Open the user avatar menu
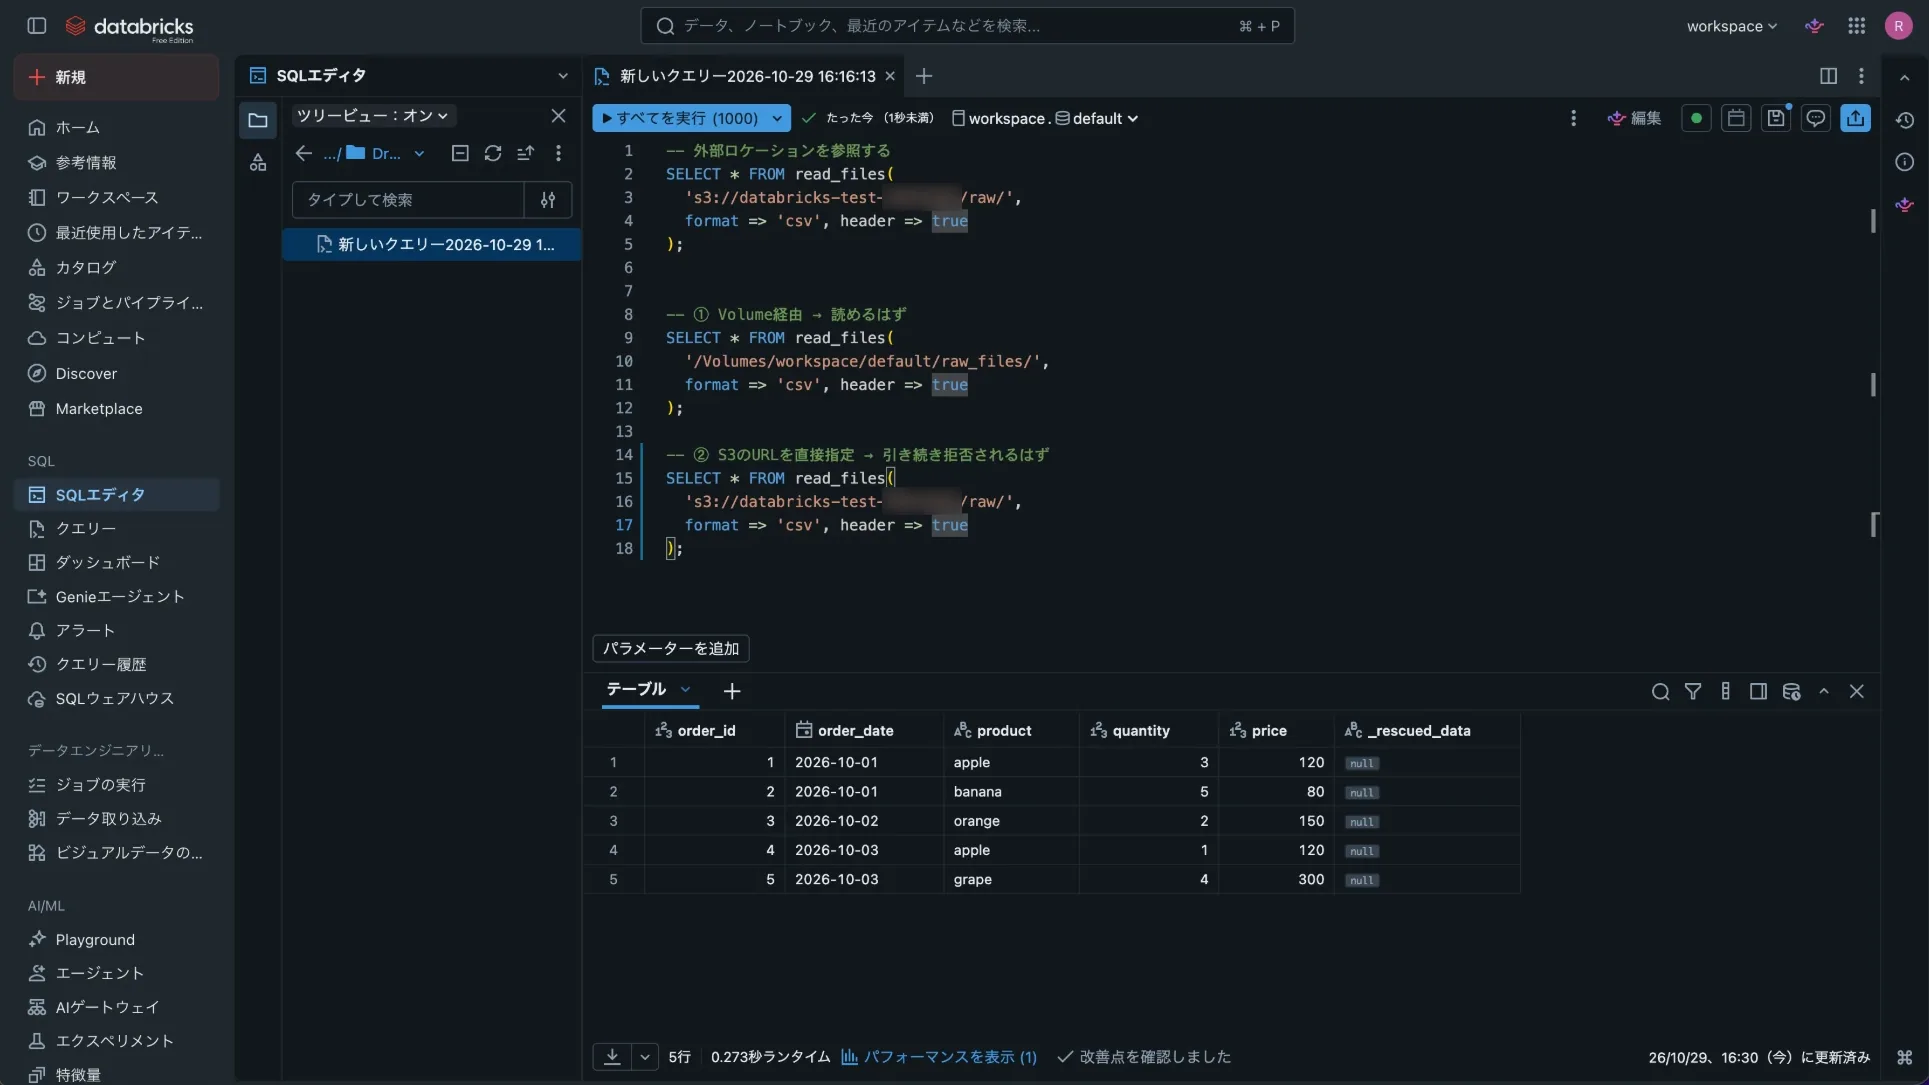The image size is (1929, 1085). coord(1898,26)
